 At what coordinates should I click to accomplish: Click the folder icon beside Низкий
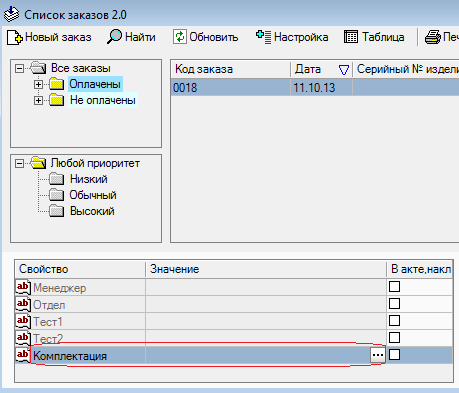point(56,179)
